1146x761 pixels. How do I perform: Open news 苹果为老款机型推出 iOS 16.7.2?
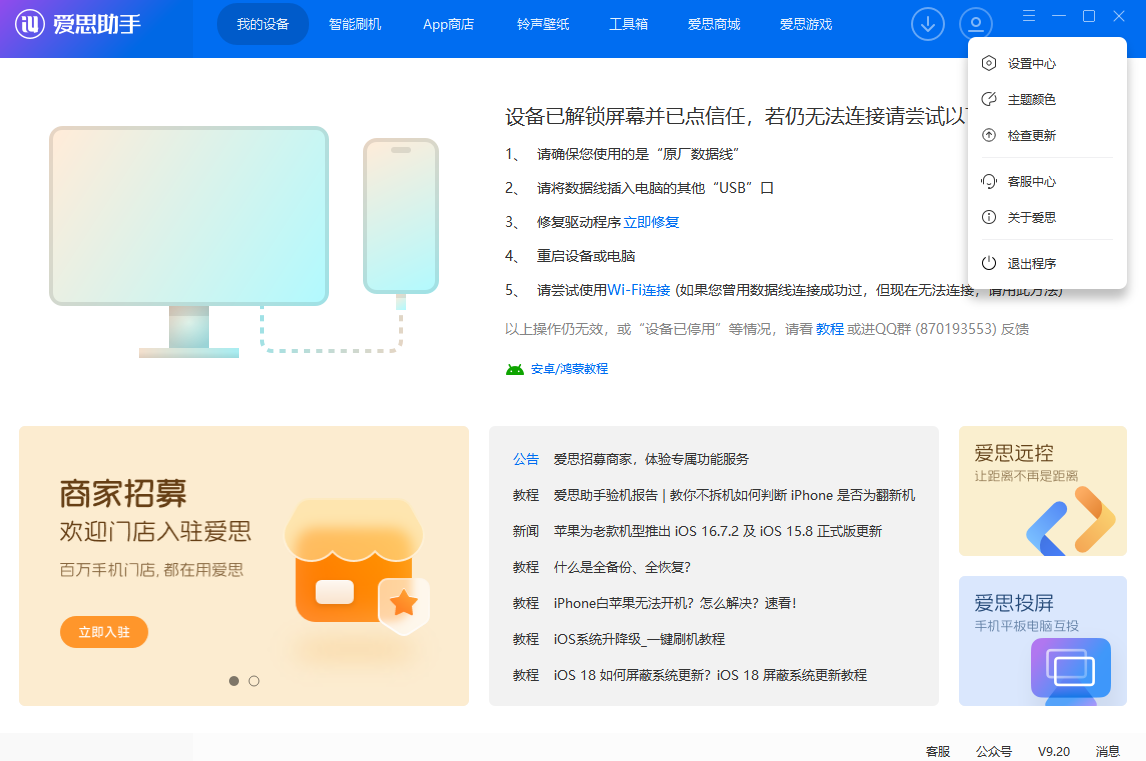[x=718, y=531]
